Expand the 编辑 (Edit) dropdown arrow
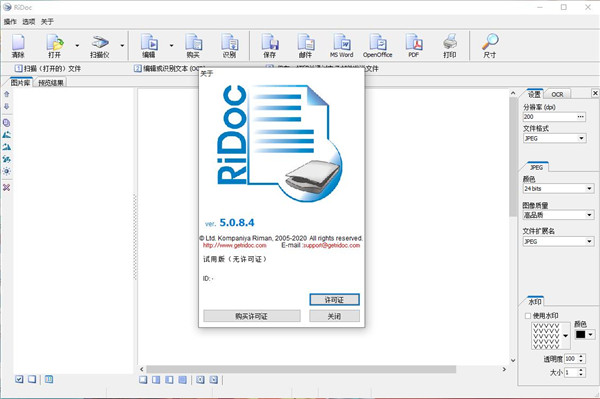The width and height of the screenshot is (600, 399). pyautogui.click(x=171, y=46)
